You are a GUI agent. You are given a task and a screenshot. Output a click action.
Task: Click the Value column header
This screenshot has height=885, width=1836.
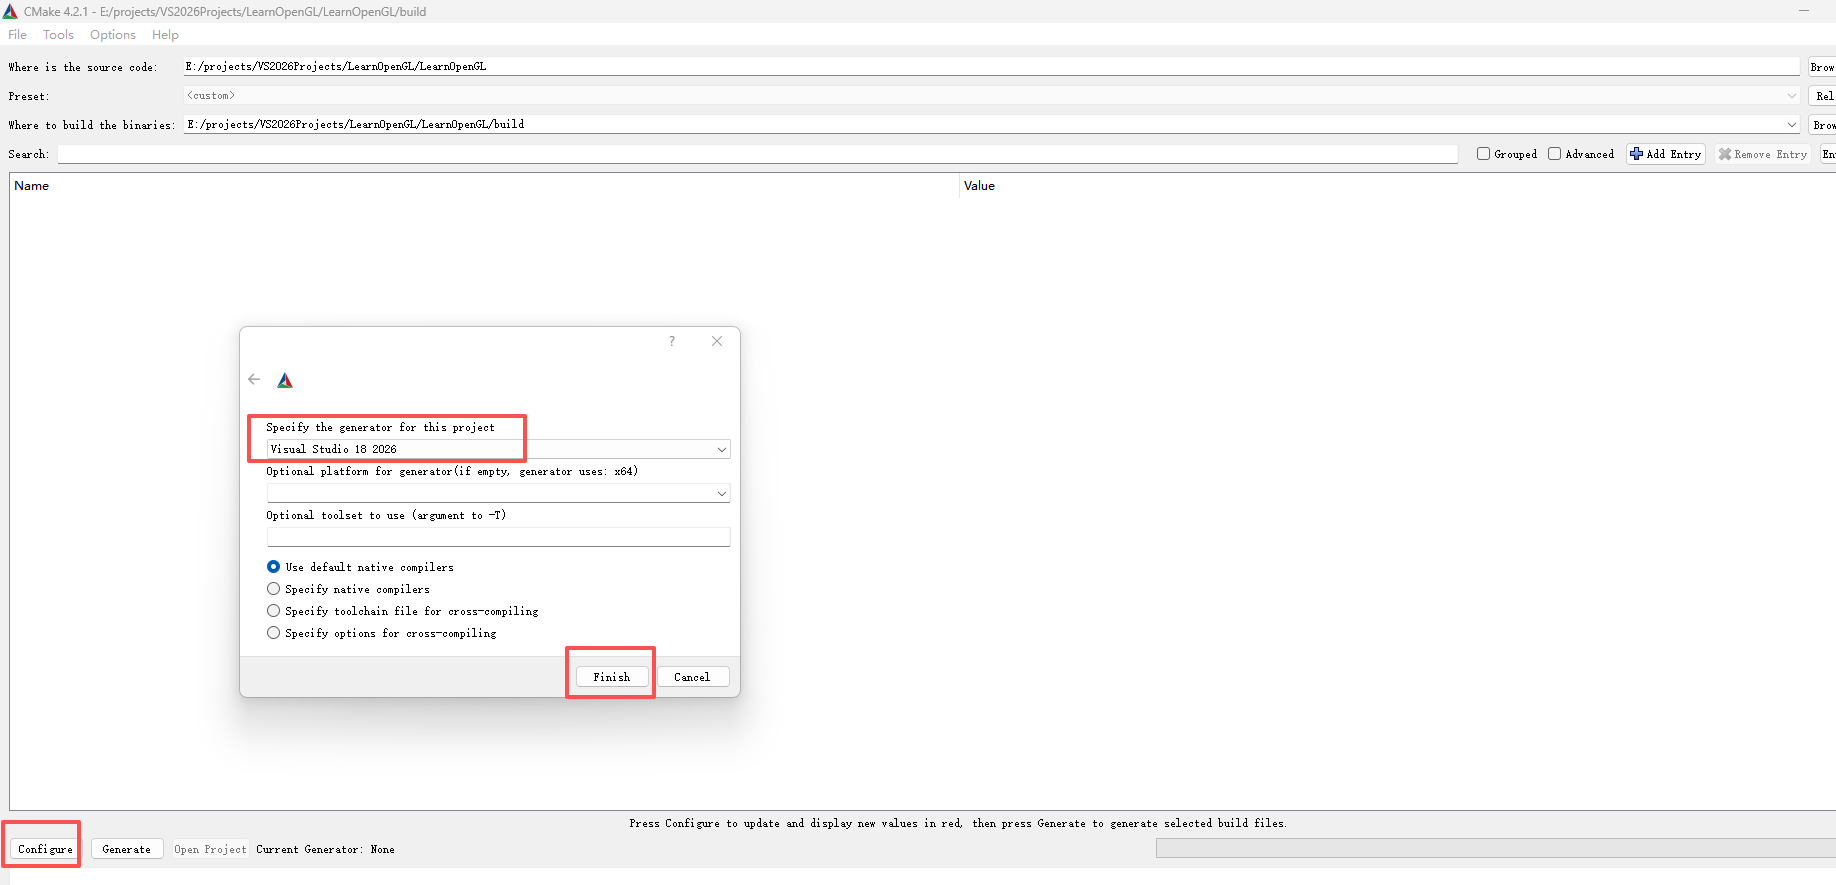click(1398, 186)
